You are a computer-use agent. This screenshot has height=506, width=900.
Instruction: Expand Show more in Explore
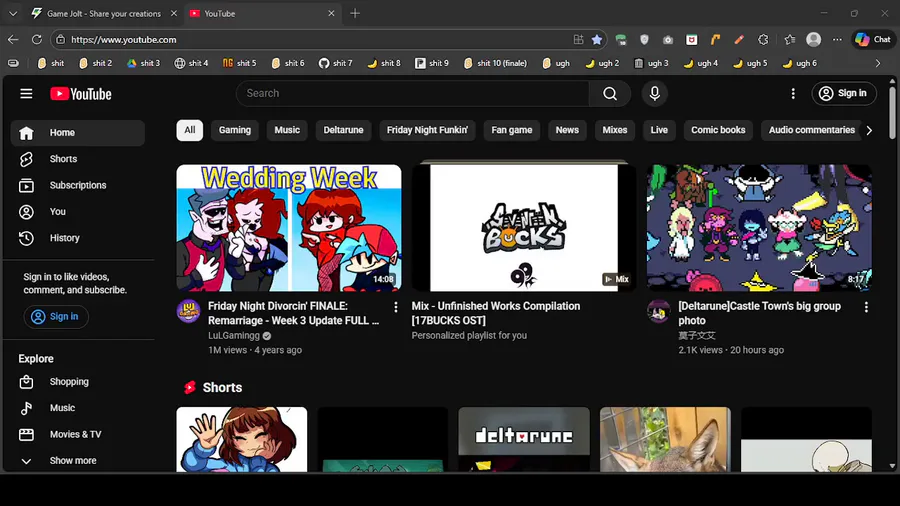click(78, 461)
